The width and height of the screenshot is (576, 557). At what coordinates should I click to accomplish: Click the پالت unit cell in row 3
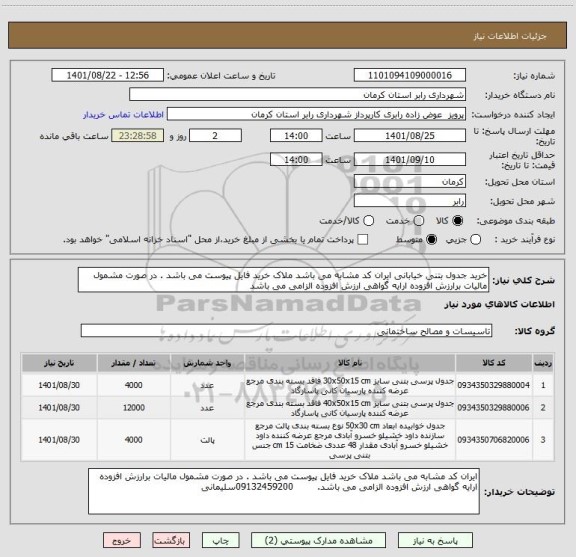point(207,440)
